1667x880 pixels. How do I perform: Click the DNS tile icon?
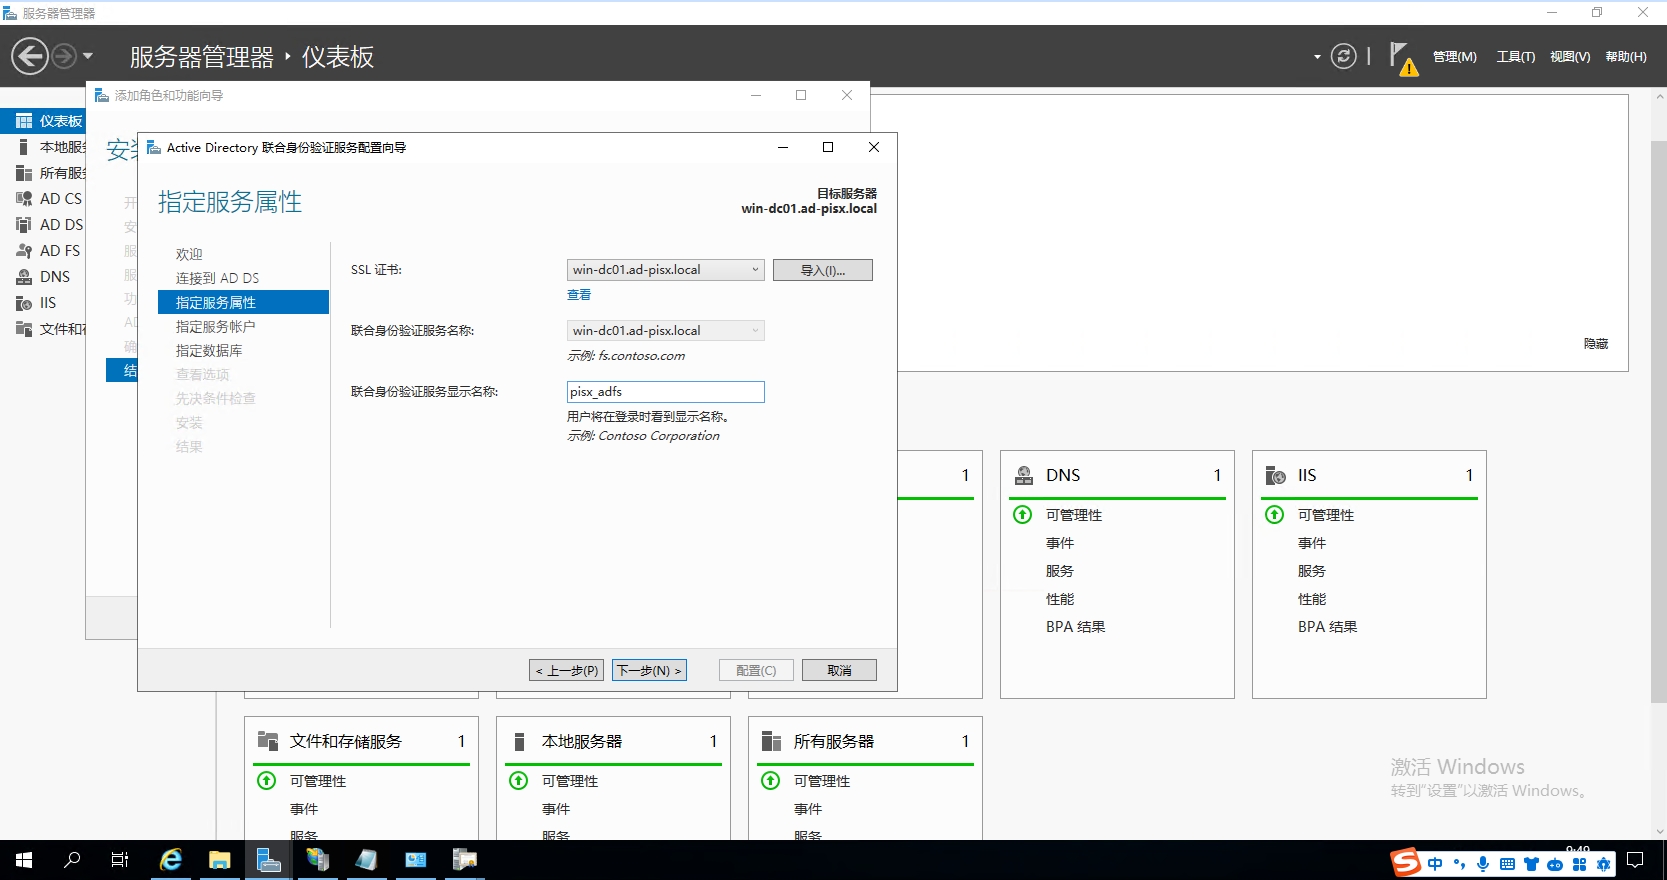[1024, 475]
